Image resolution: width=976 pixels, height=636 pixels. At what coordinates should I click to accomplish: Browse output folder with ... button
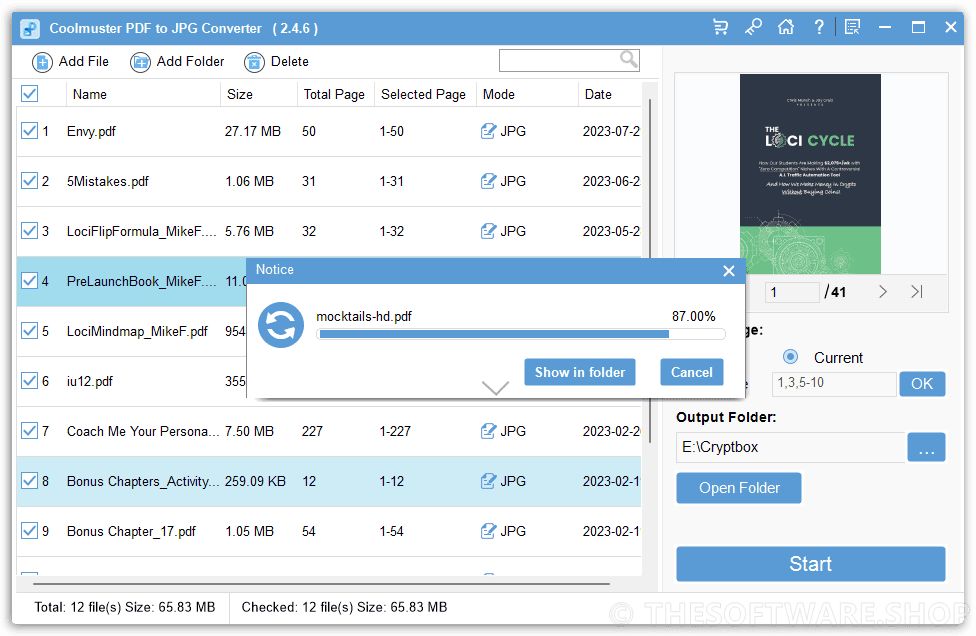click(x=926, y=447)
